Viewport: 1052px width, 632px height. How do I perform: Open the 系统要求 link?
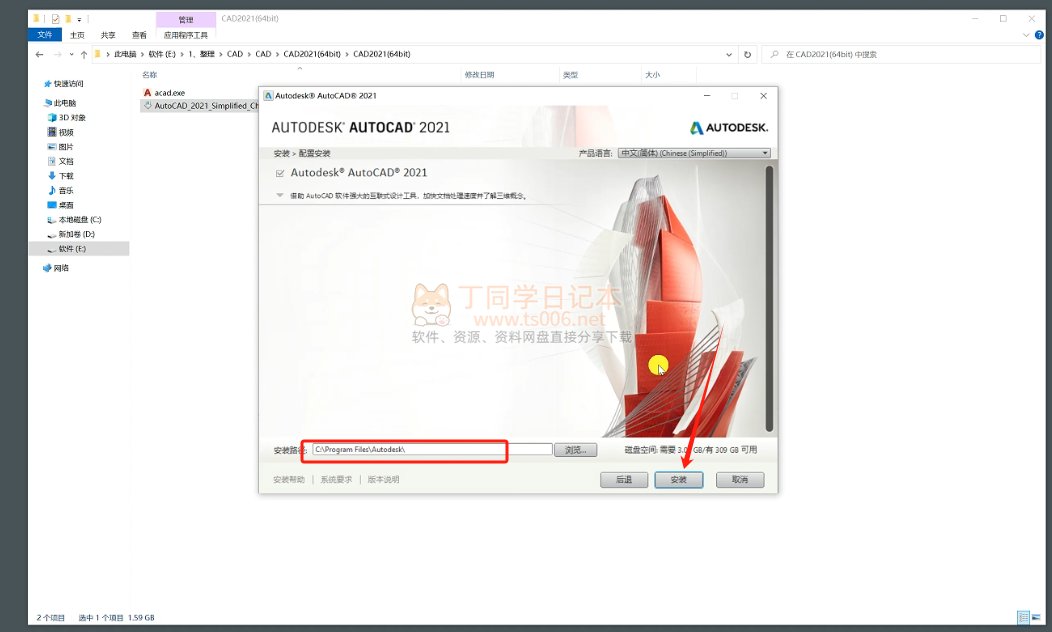point(336,480)
